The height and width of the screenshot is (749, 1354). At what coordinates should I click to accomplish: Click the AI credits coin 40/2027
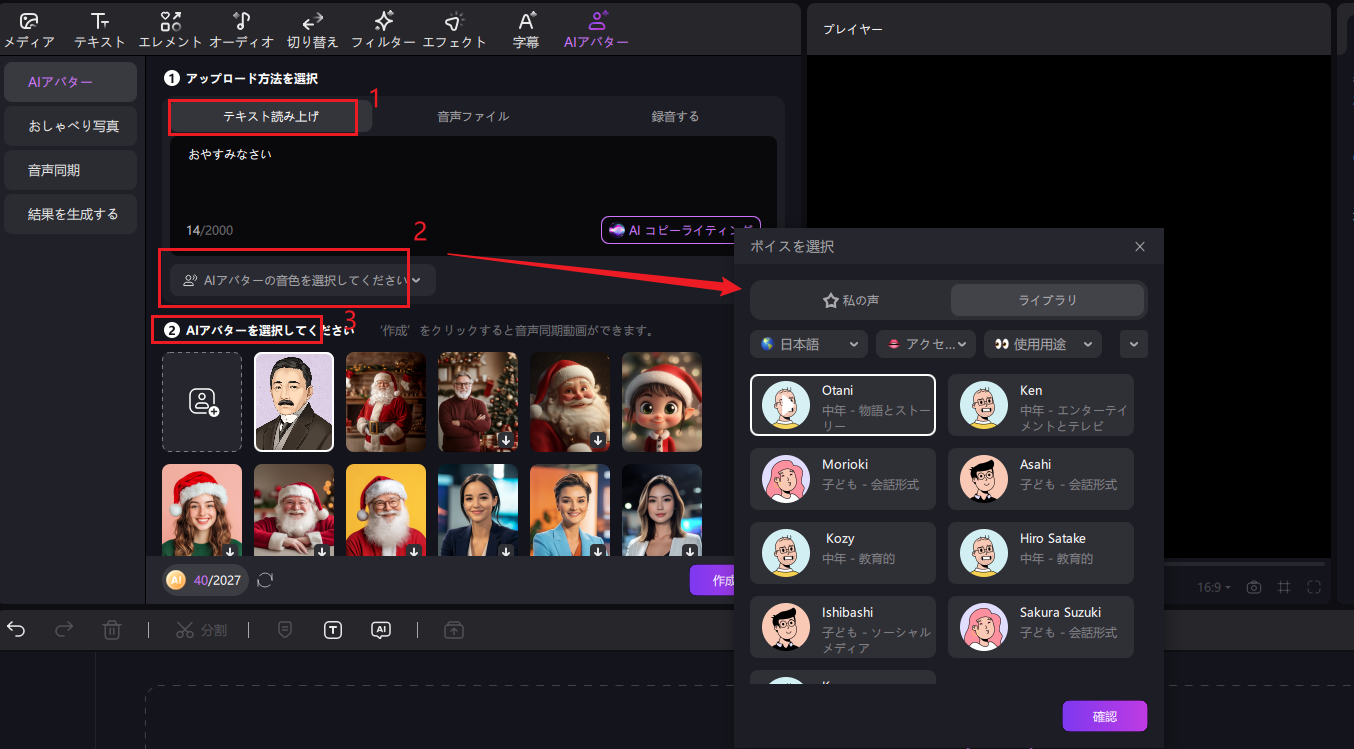pyautogui.click(x=205, y=580)
